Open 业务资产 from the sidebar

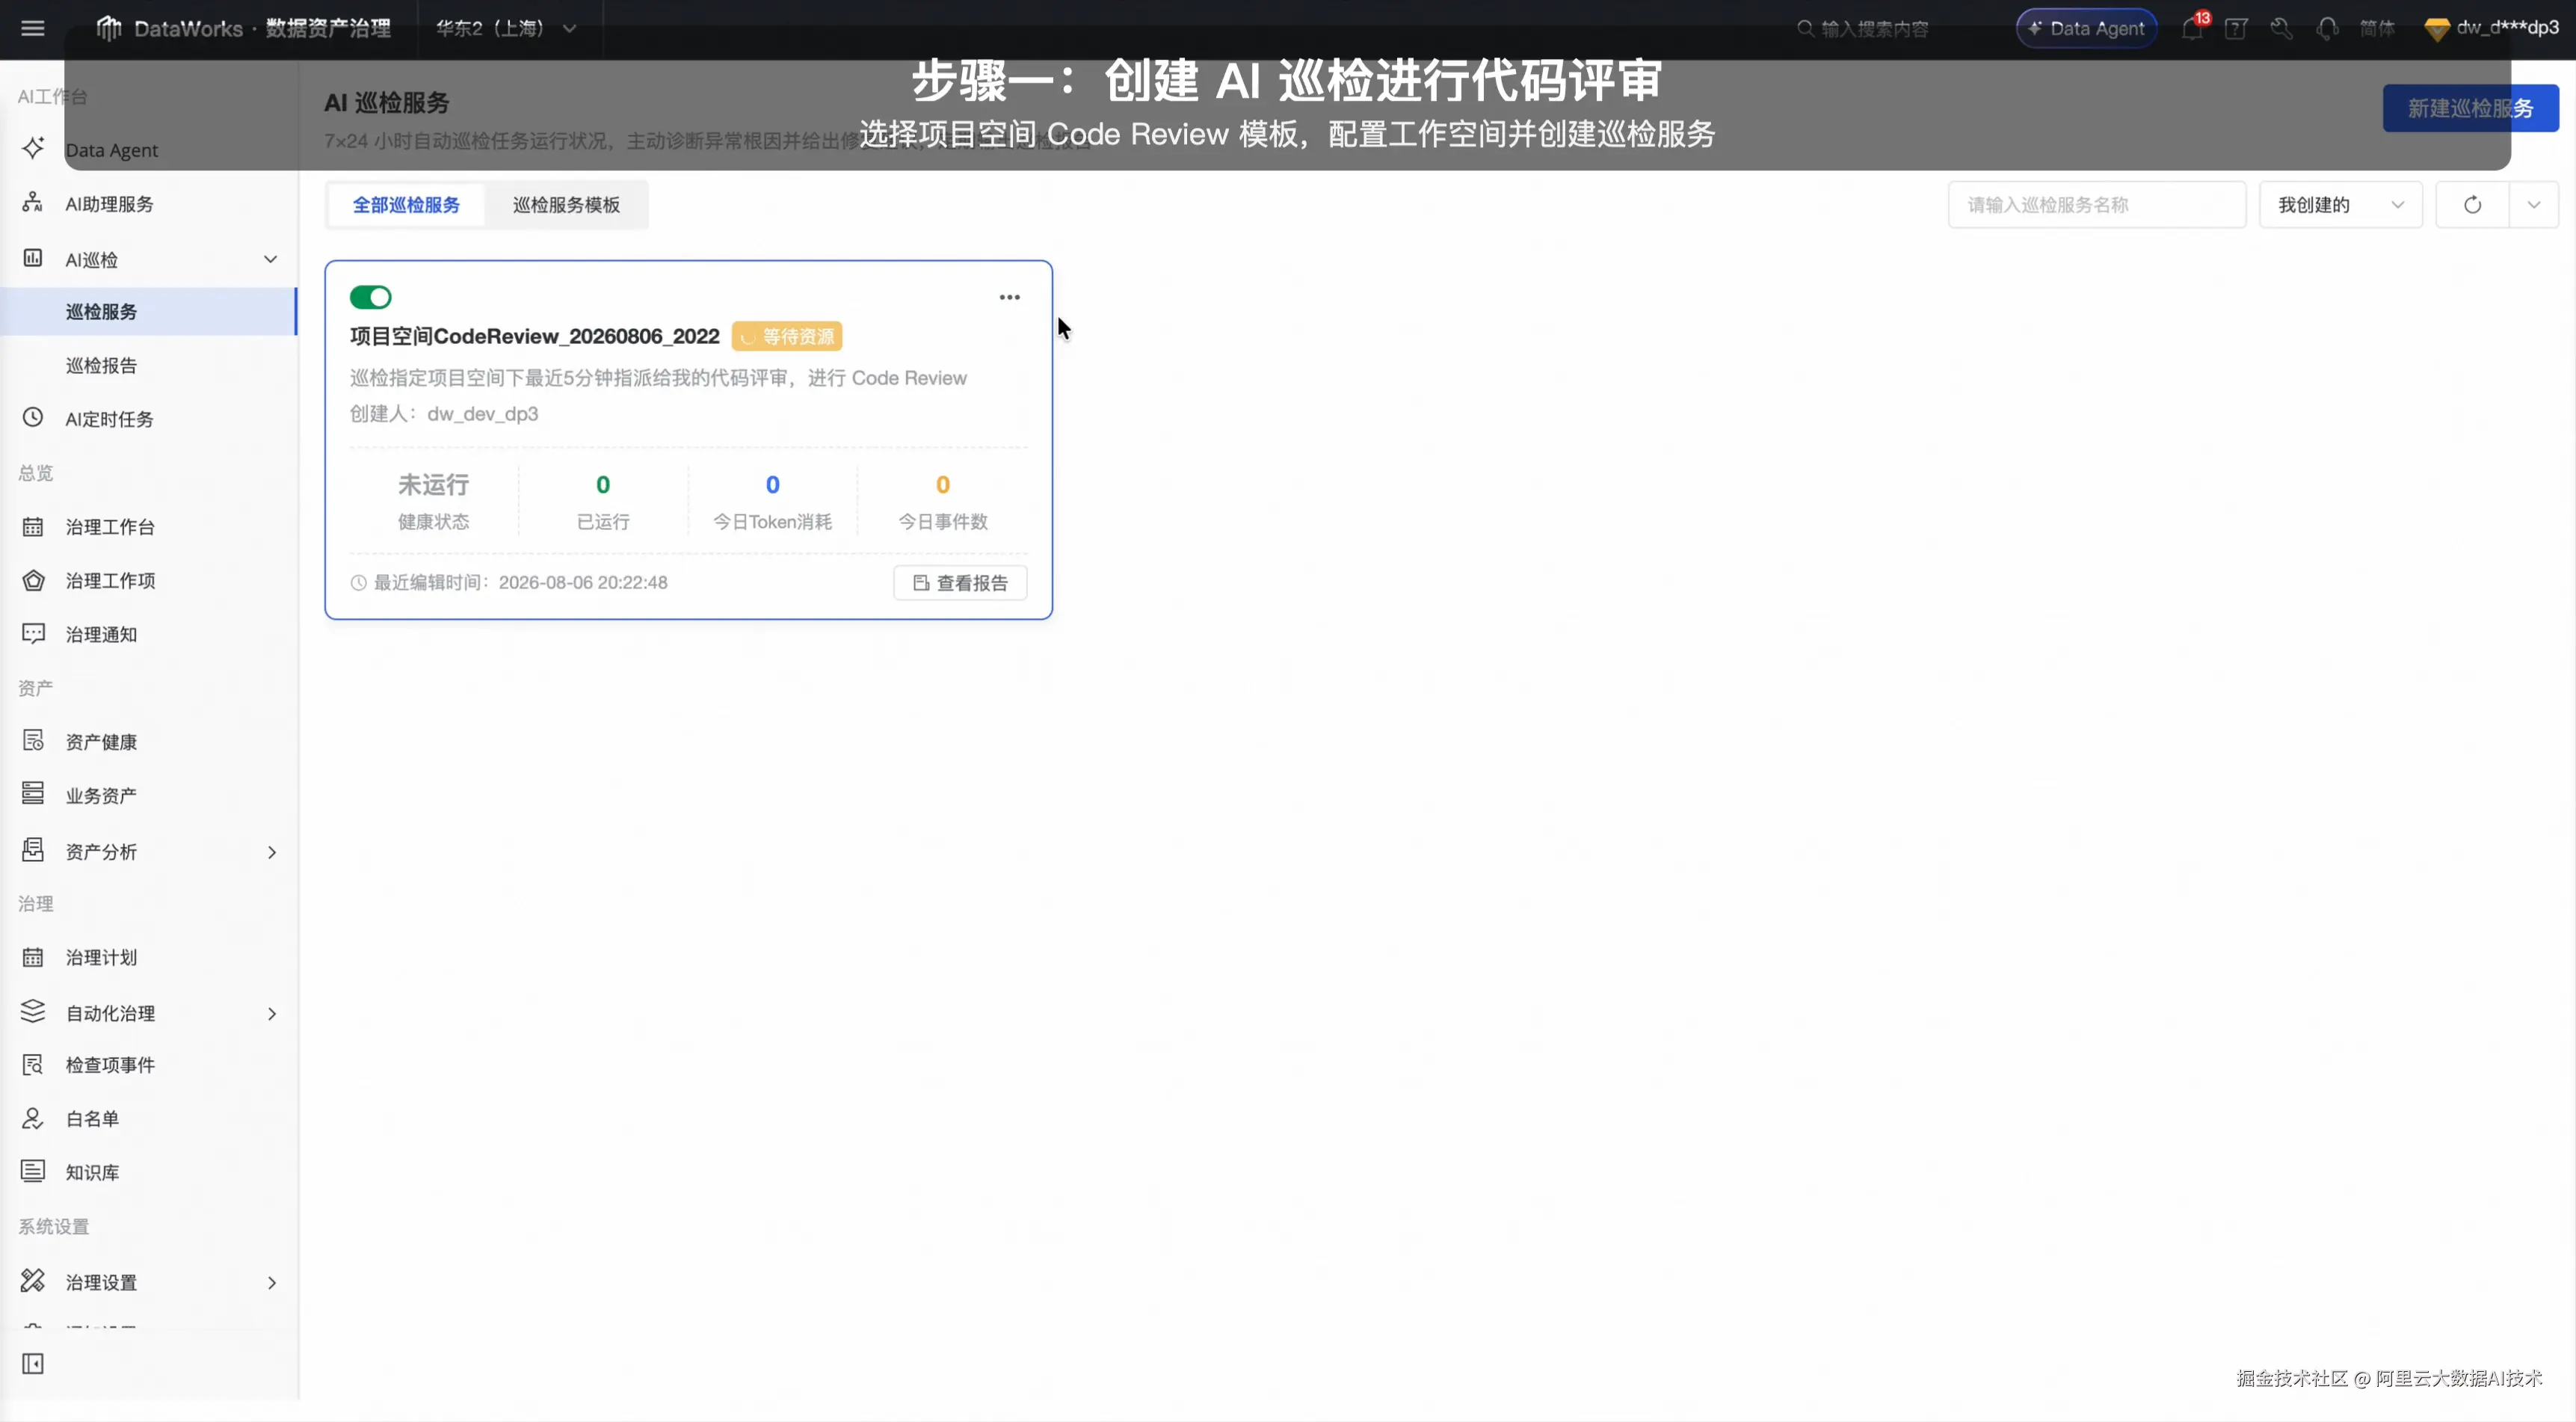(148, 796)
